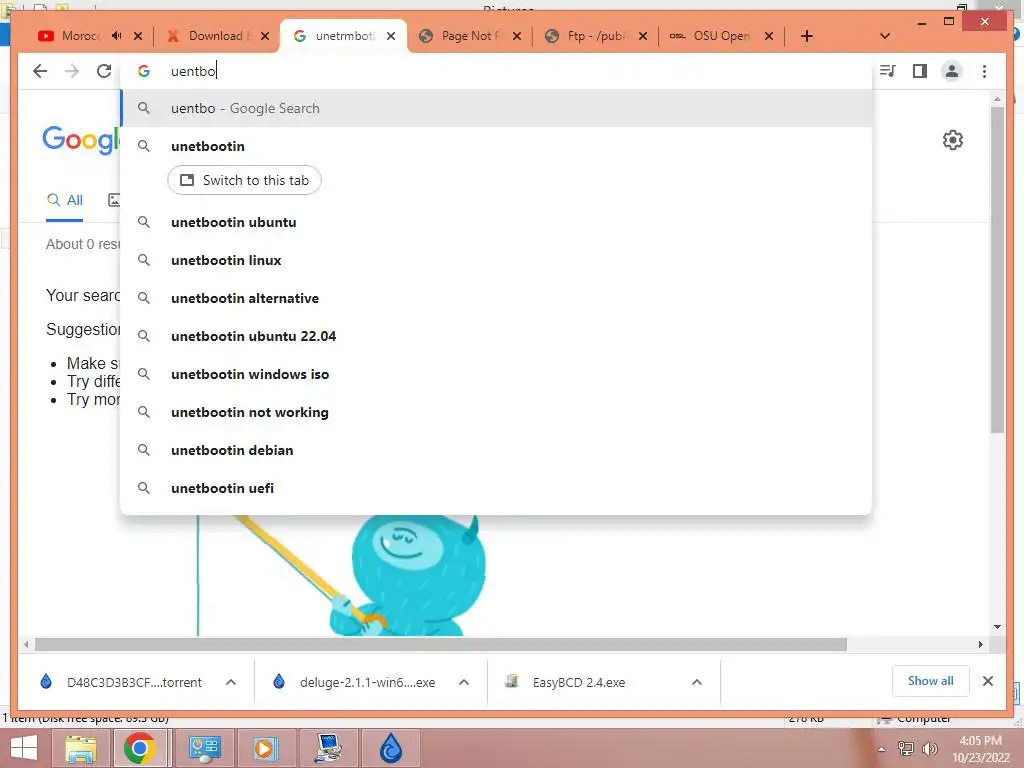Viewport: 1024px width, 768px height.
Task: Click the Google logo
Action: point(81,140)
